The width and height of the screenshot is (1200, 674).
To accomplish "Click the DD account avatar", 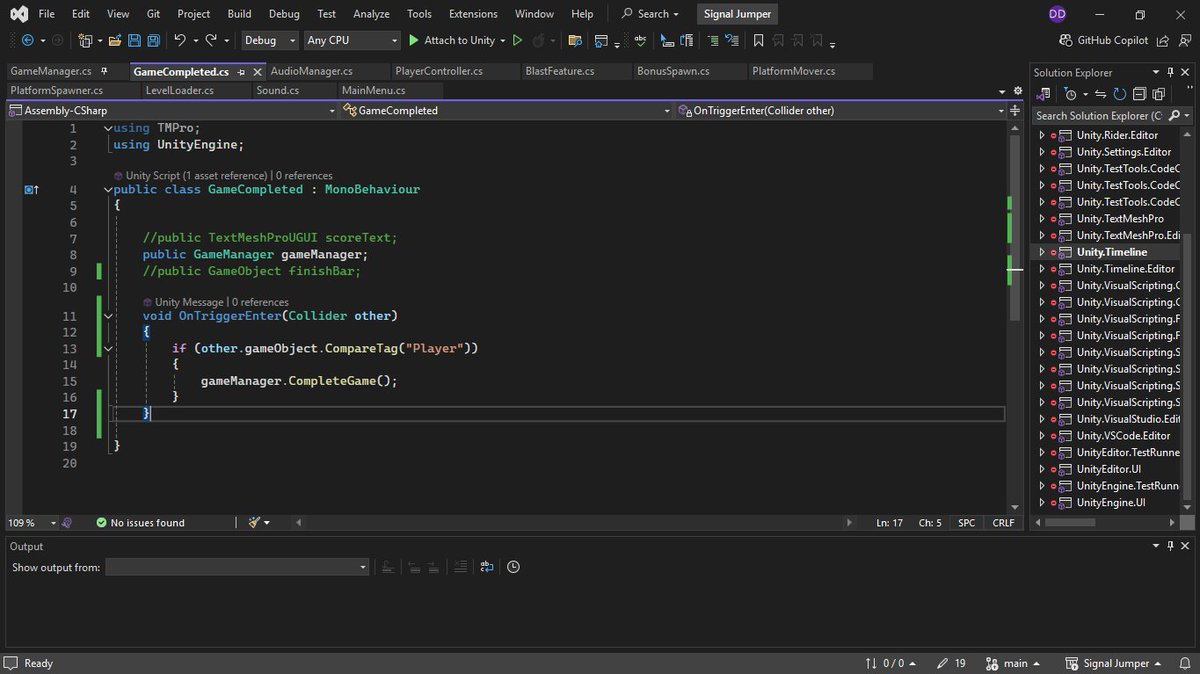I will click(x=1057, y=14).
